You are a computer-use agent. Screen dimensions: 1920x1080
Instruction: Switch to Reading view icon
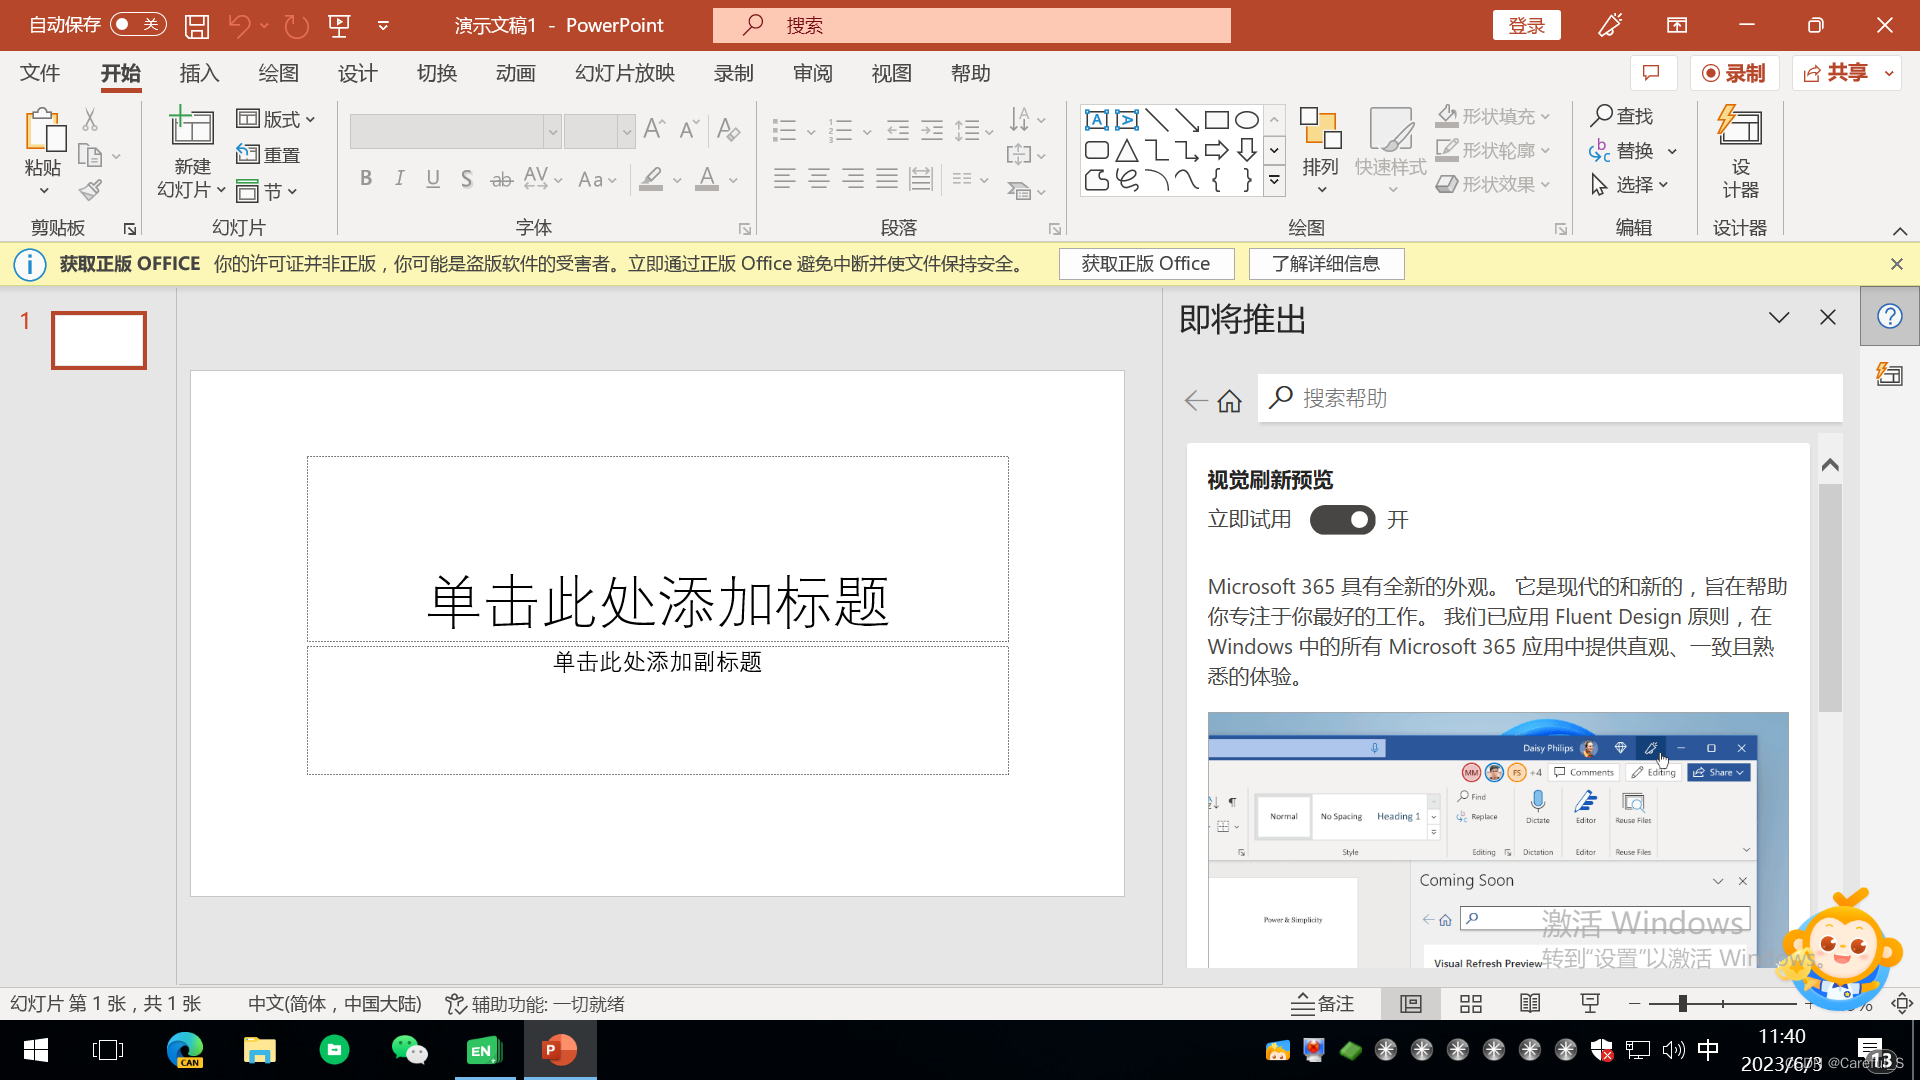1530,1004
